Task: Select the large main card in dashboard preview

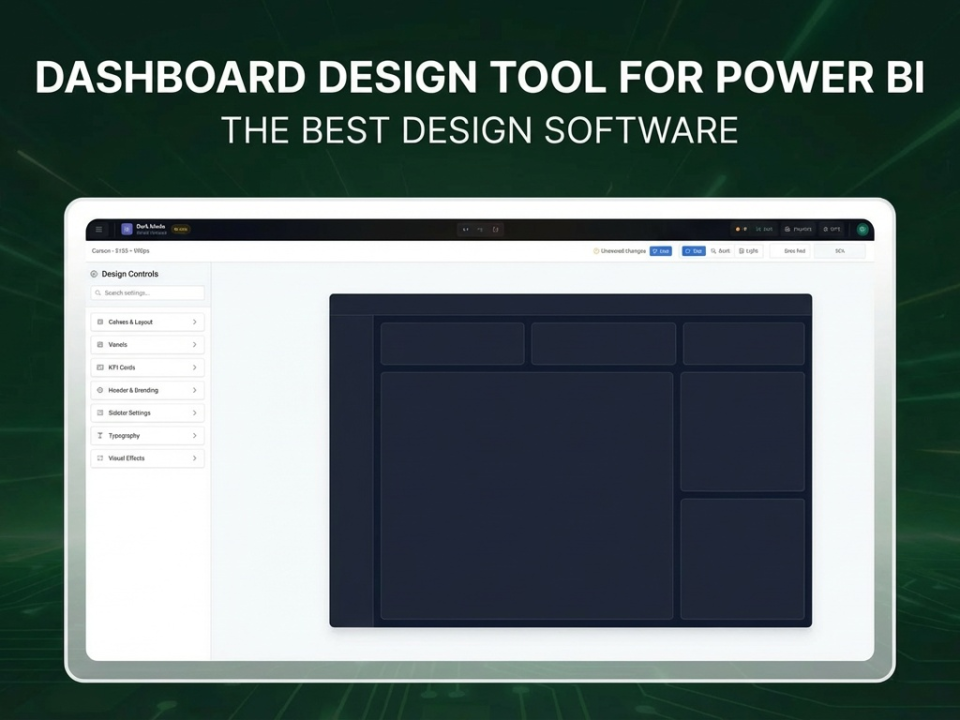Action: (527, 495)
